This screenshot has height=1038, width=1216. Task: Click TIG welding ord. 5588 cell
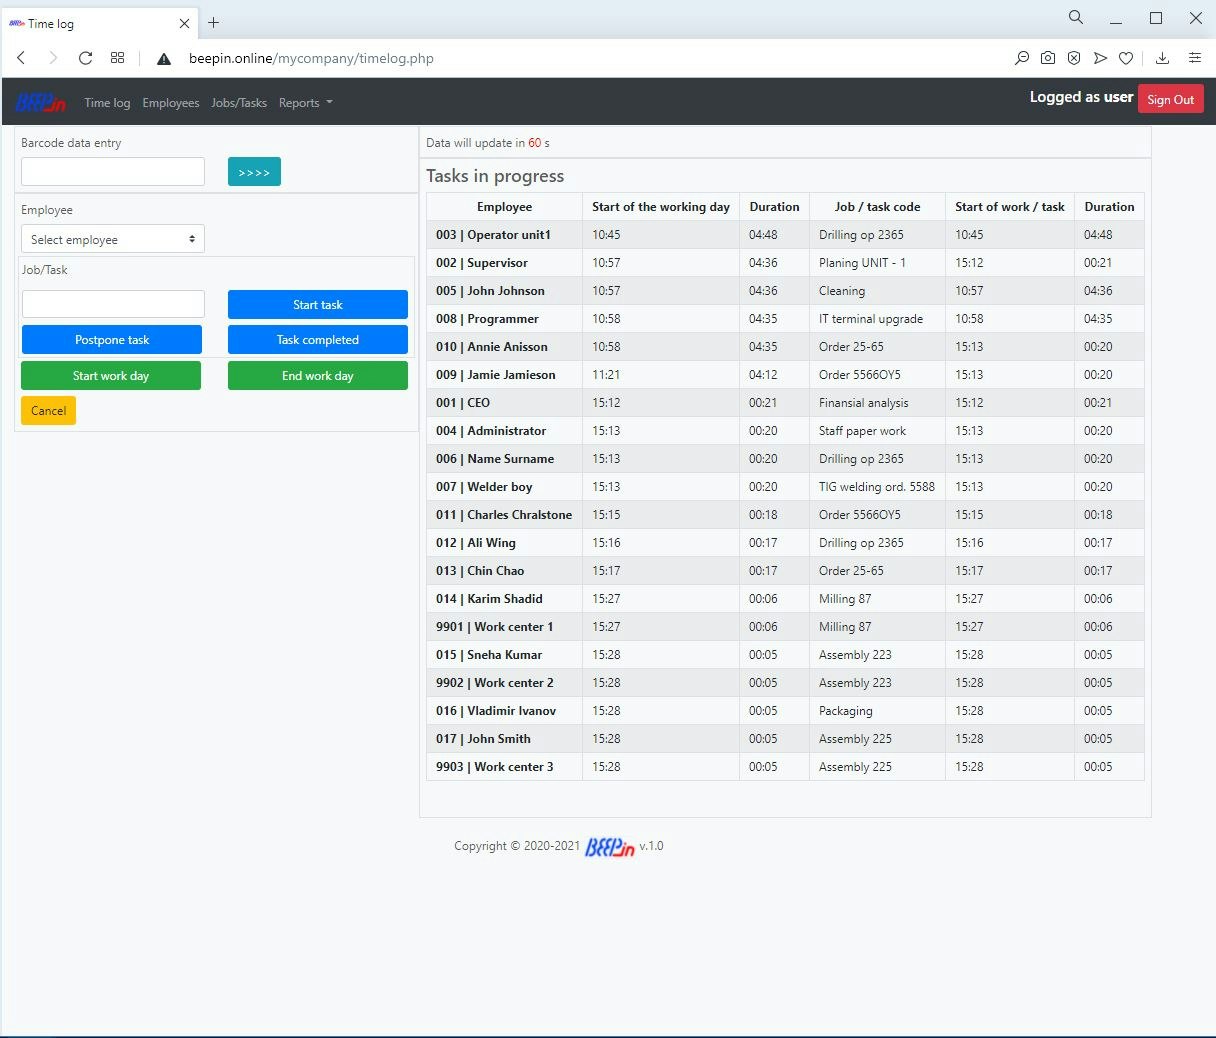877,487
